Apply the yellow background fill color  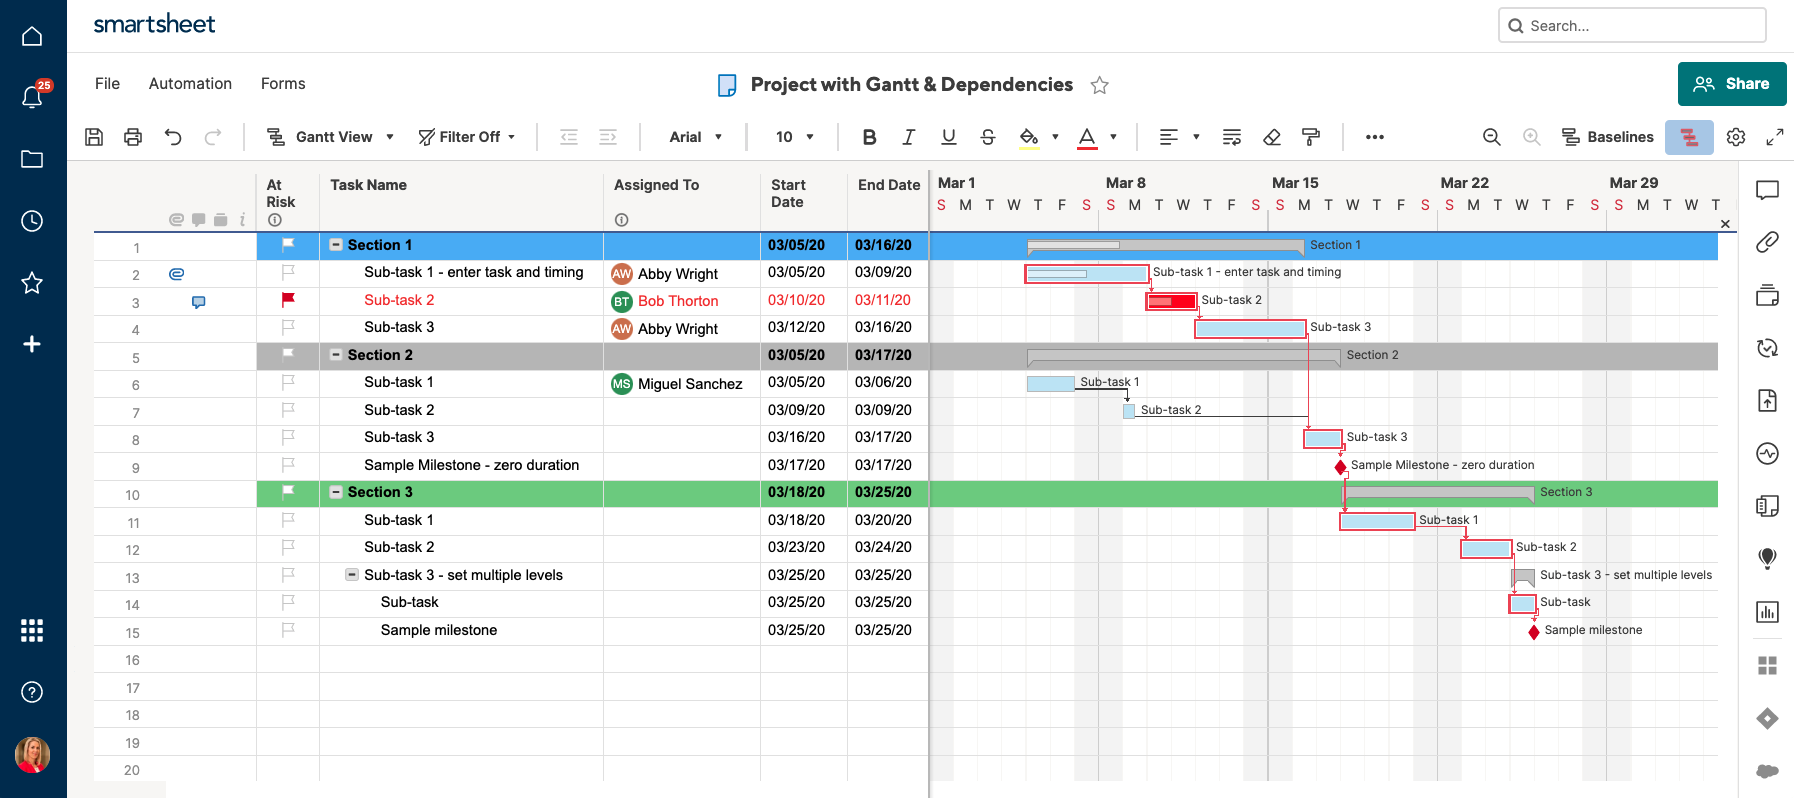1029,137
